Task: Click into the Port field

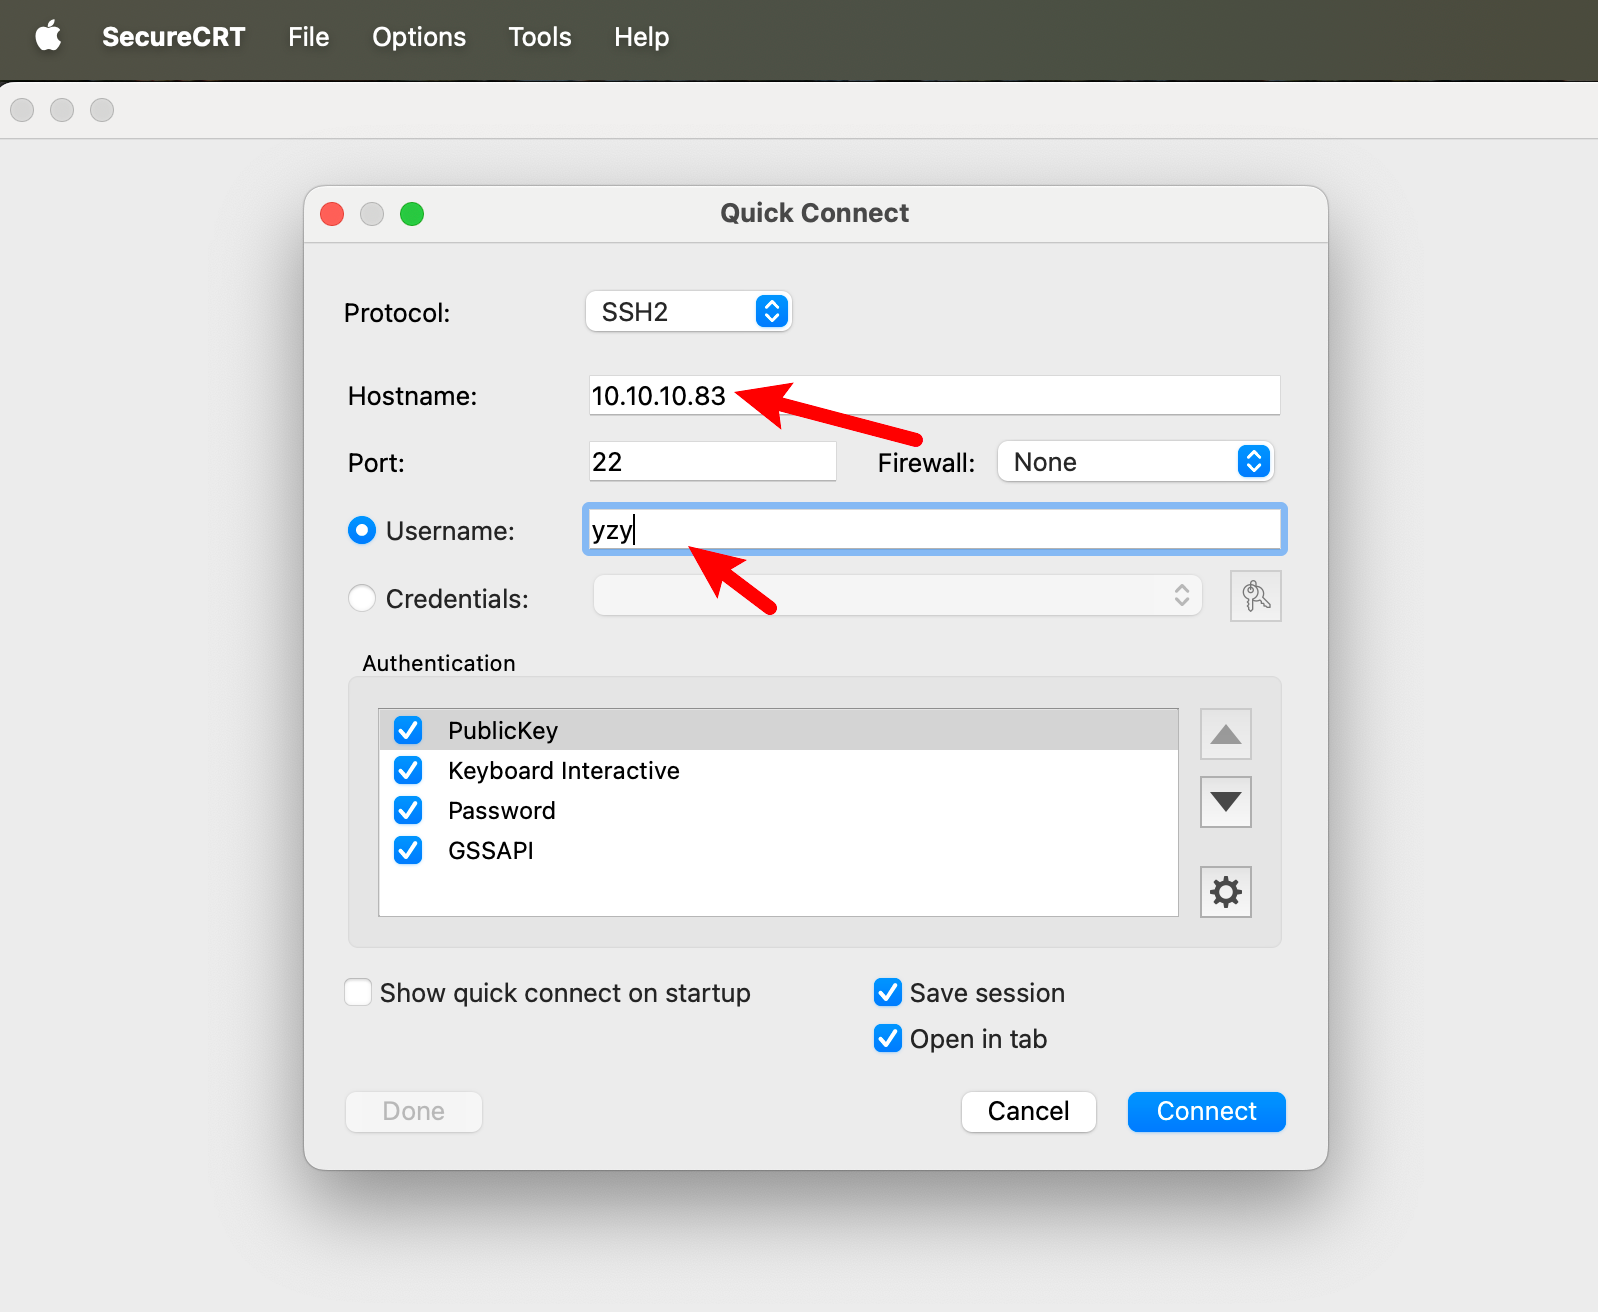Action: (712, 461)
